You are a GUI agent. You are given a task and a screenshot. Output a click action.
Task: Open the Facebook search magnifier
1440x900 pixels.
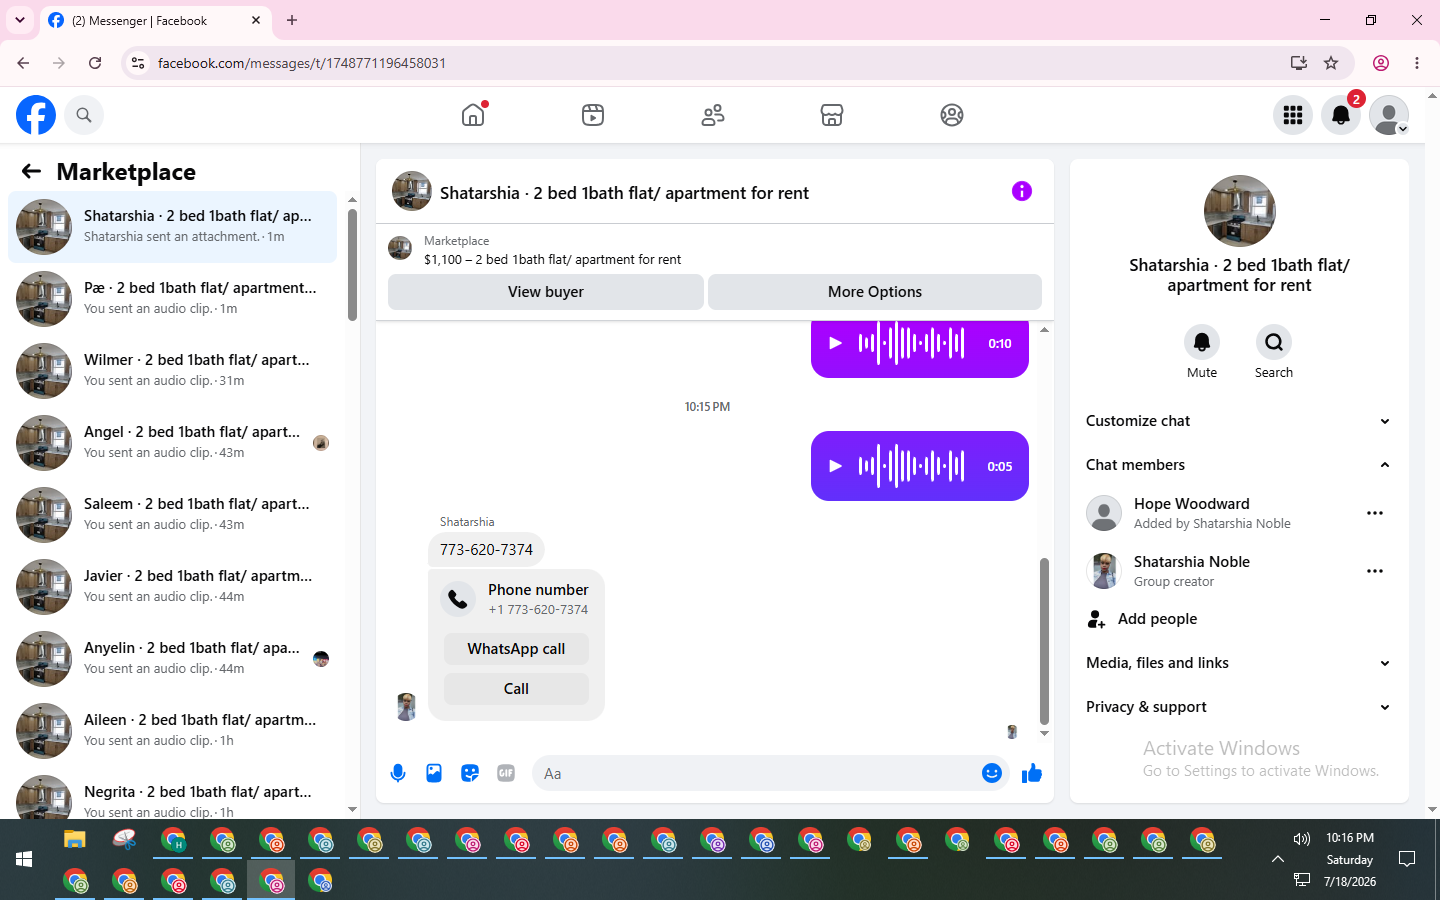[x=84, y=115]
